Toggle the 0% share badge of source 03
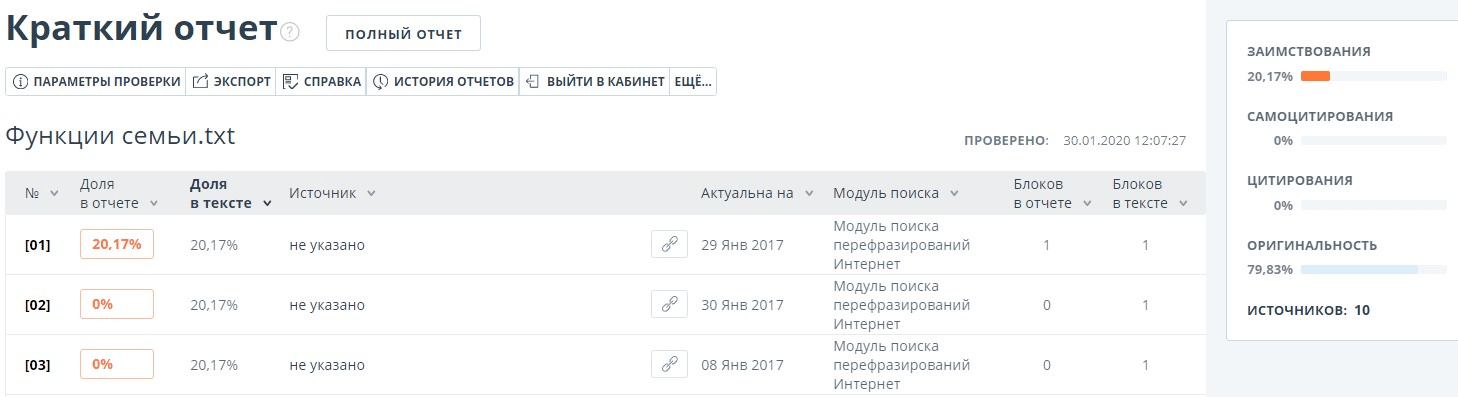This screenshot has height=397, width=1458. pos(117,364)
